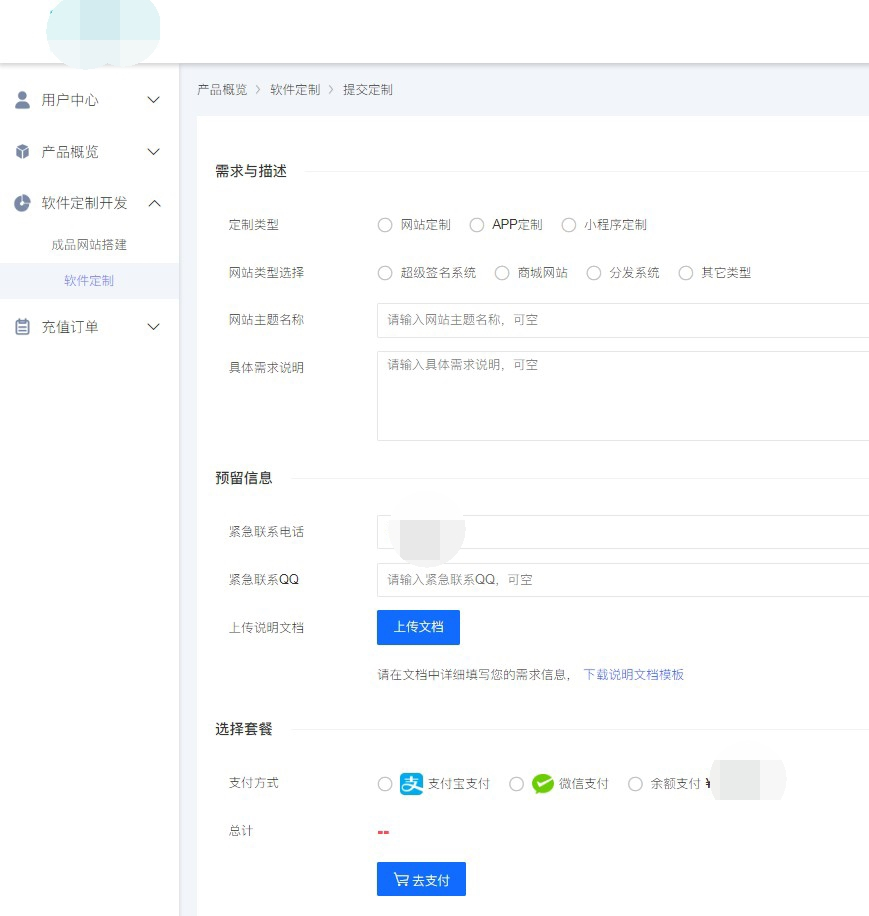Click the Alipay logo icon
869x916 pixels.
[411, 783]
